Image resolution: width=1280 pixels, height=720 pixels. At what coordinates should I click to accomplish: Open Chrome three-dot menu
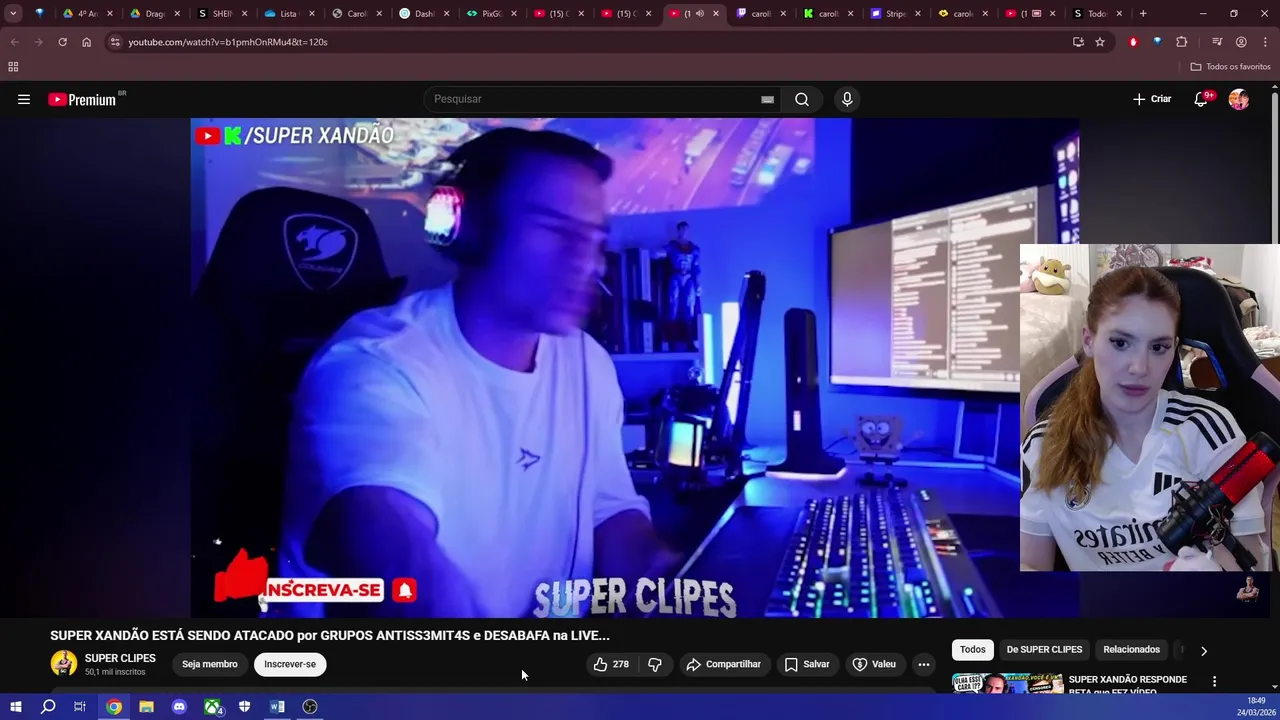[x=1265, y=42]
